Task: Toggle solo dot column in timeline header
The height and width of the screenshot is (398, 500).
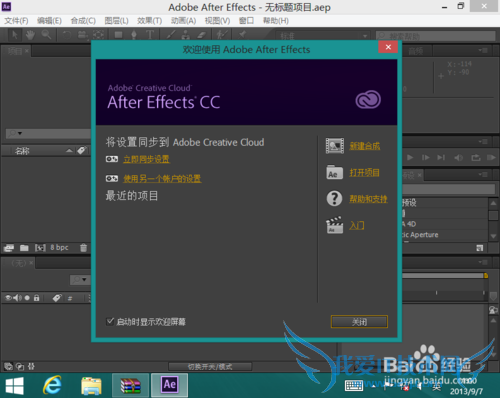Action: (27, 298)
